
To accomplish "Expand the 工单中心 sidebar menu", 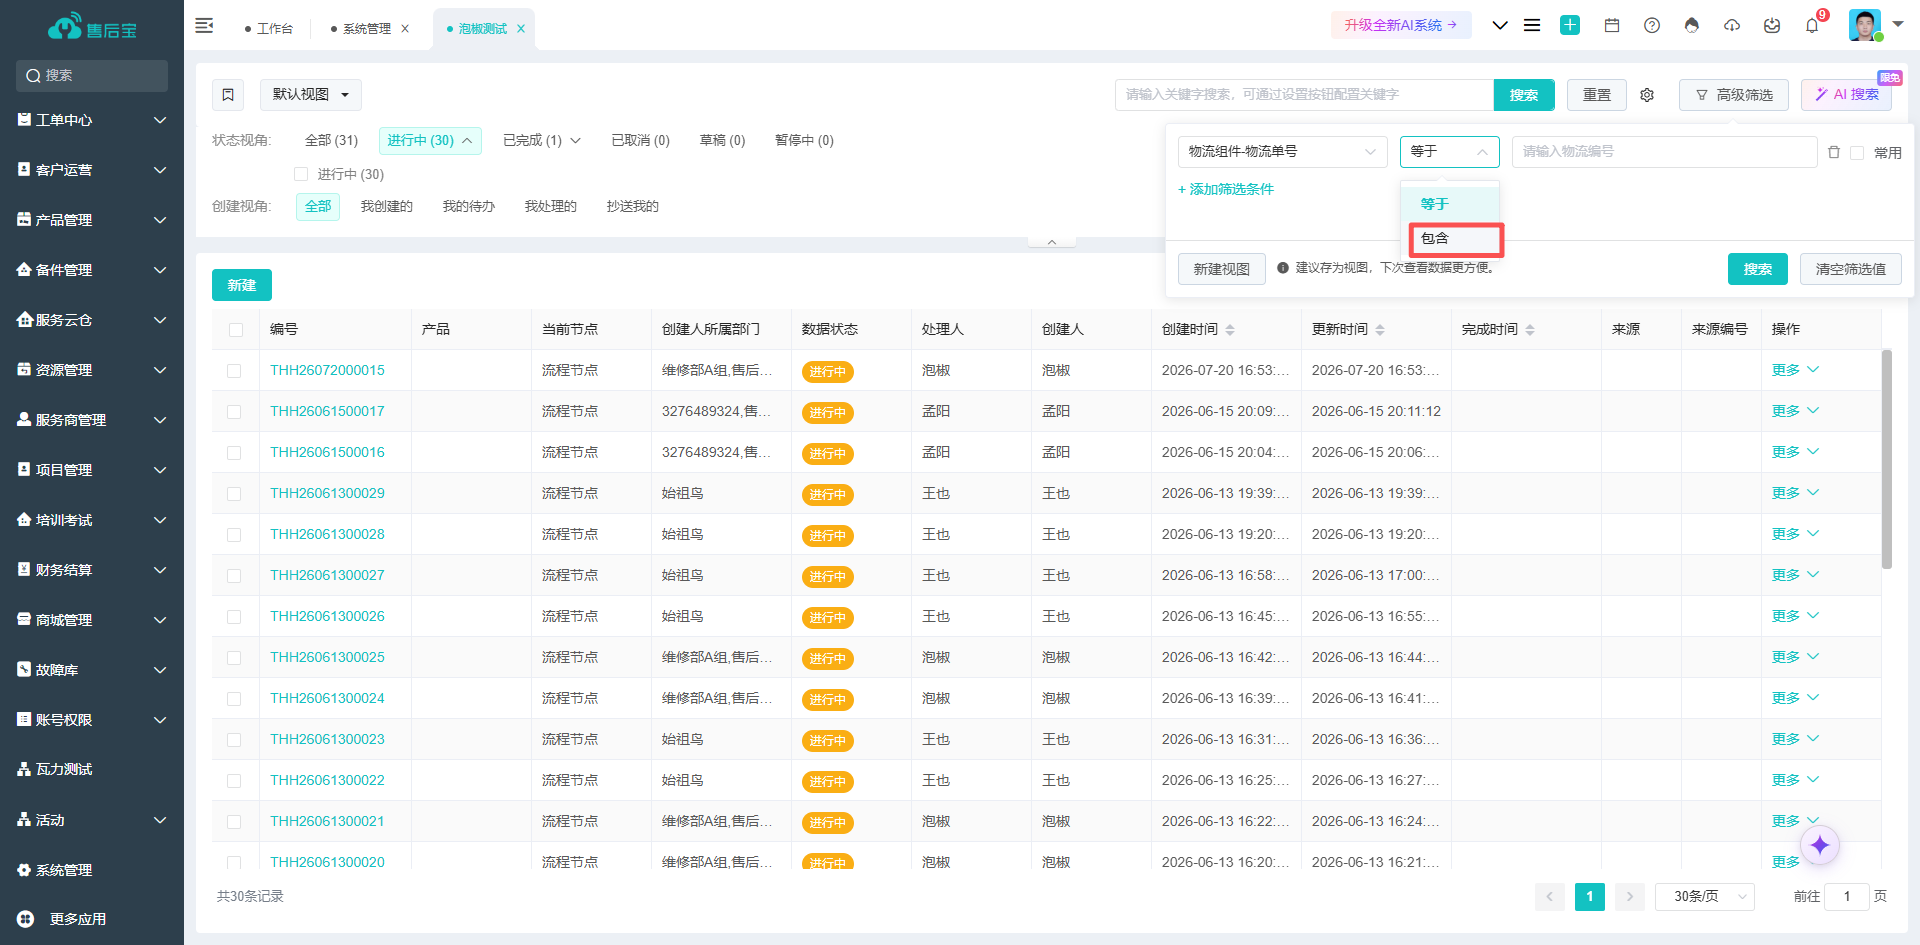I will [x=92, y=120].
